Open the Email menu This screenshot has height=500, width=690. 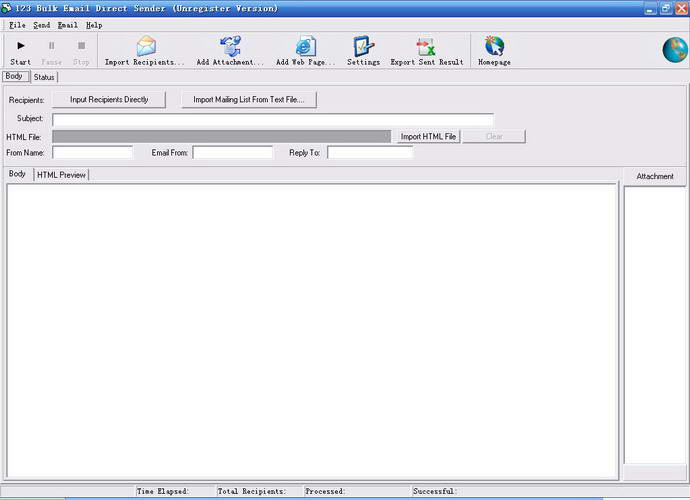coord(68,25)
